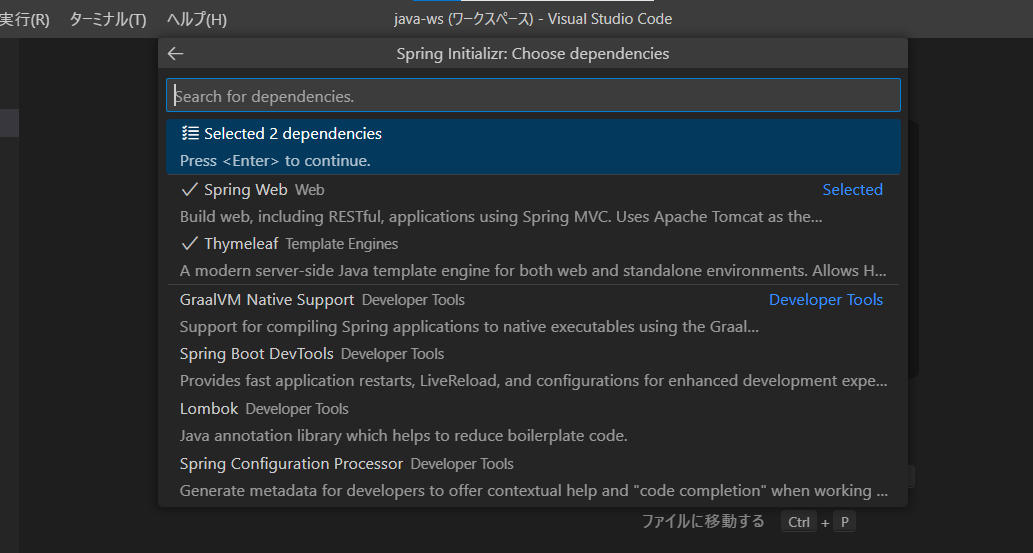Click the Spring Initializr: Choose dependencies heading
This screenshot has height=553, width=1033.
pyautogui.click(x=533, y=54)
